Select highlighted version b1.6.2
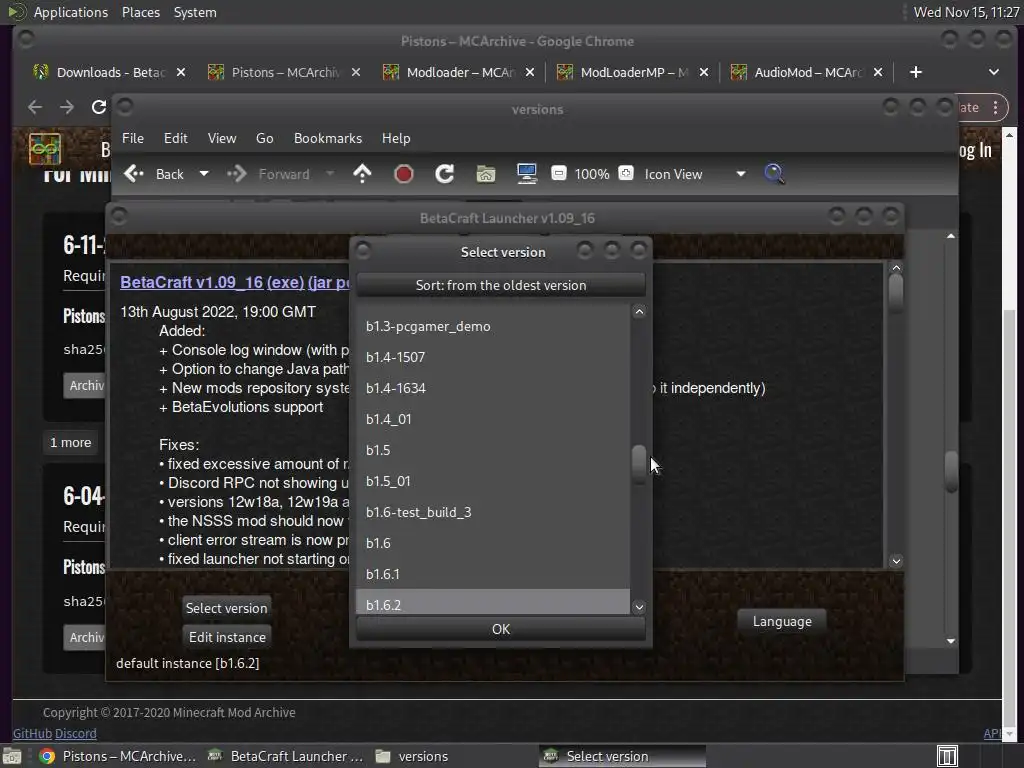Screen dimensions: 1024x768 tap(493, 603)
